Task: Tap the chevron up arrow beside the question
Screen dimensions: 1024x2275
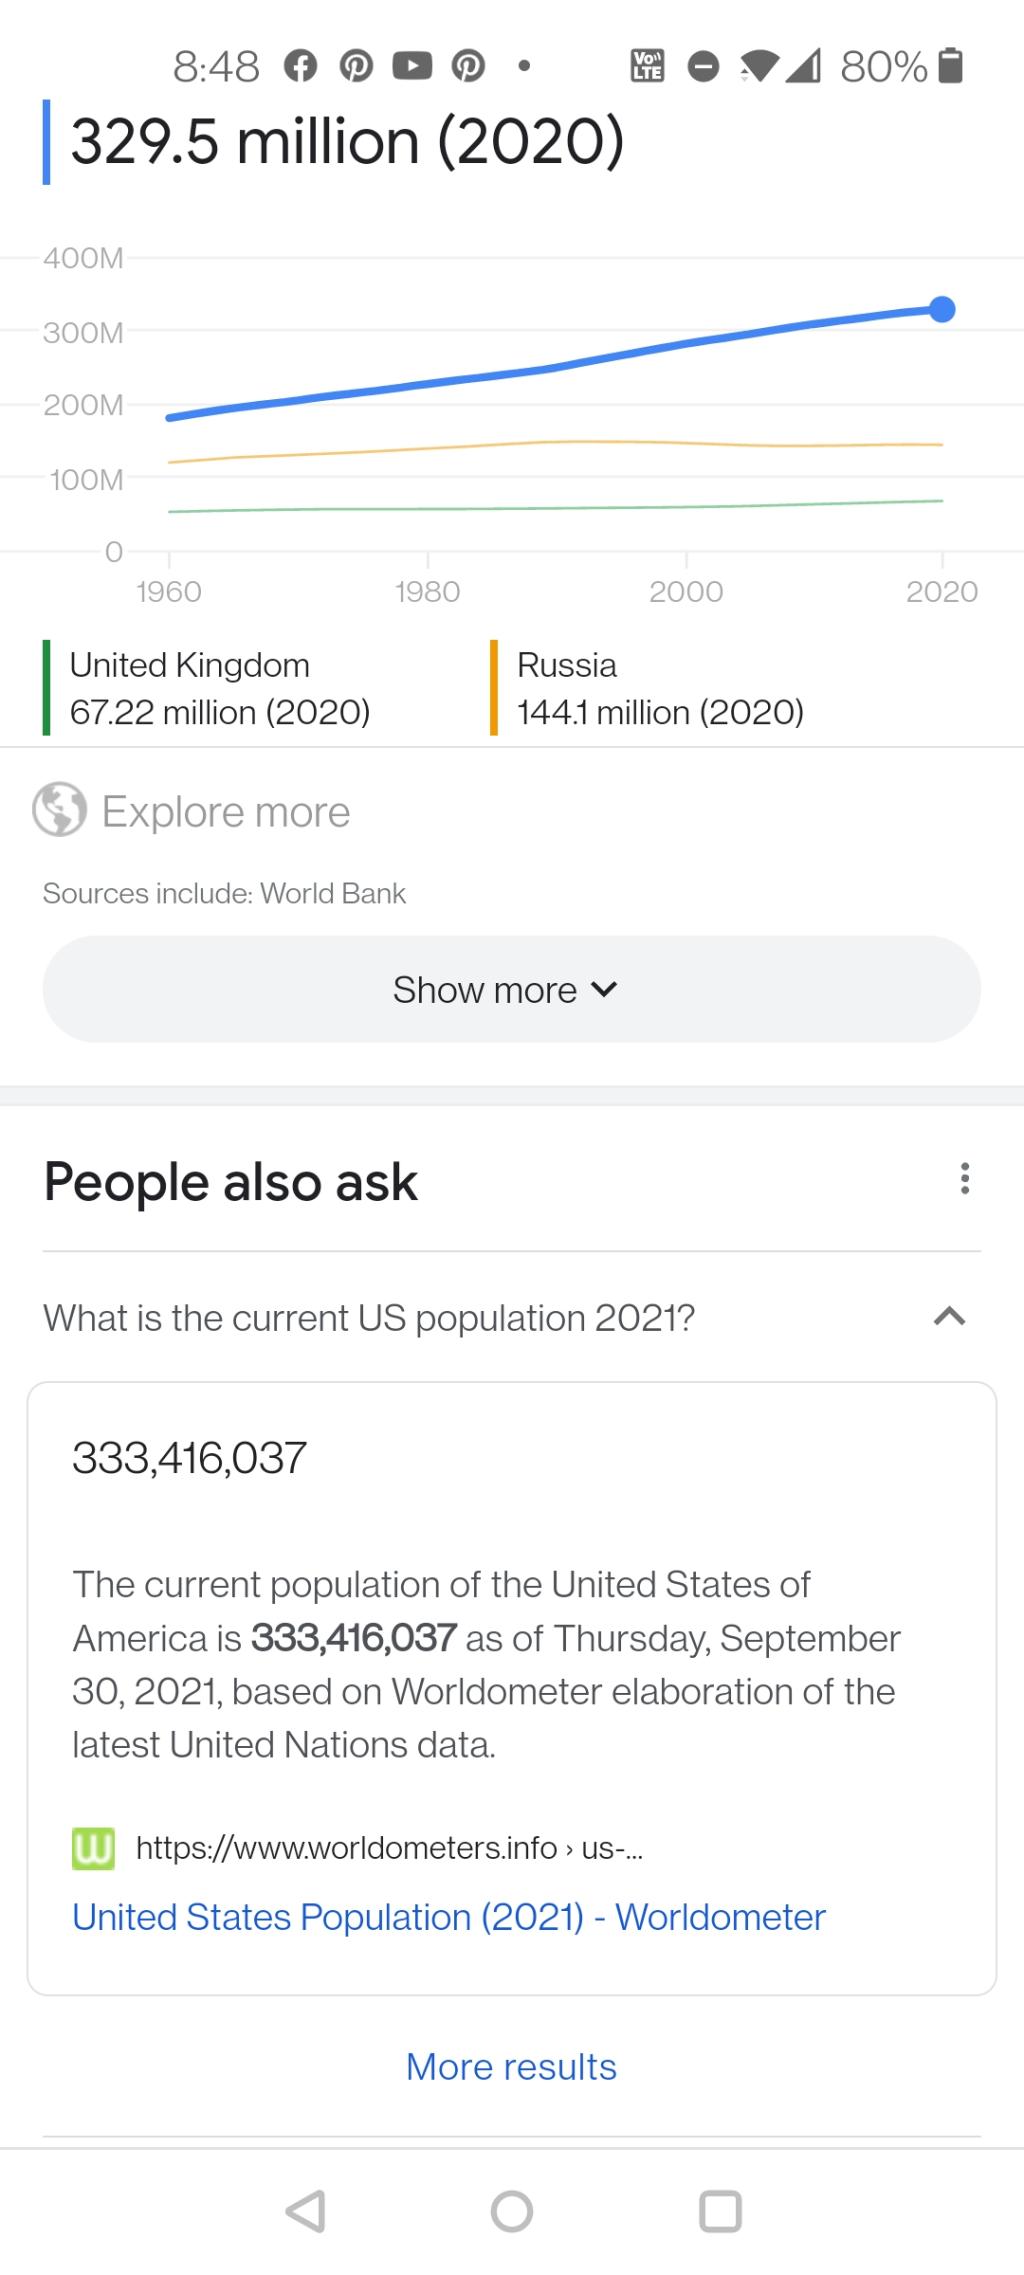Action: click(949, 1317)
